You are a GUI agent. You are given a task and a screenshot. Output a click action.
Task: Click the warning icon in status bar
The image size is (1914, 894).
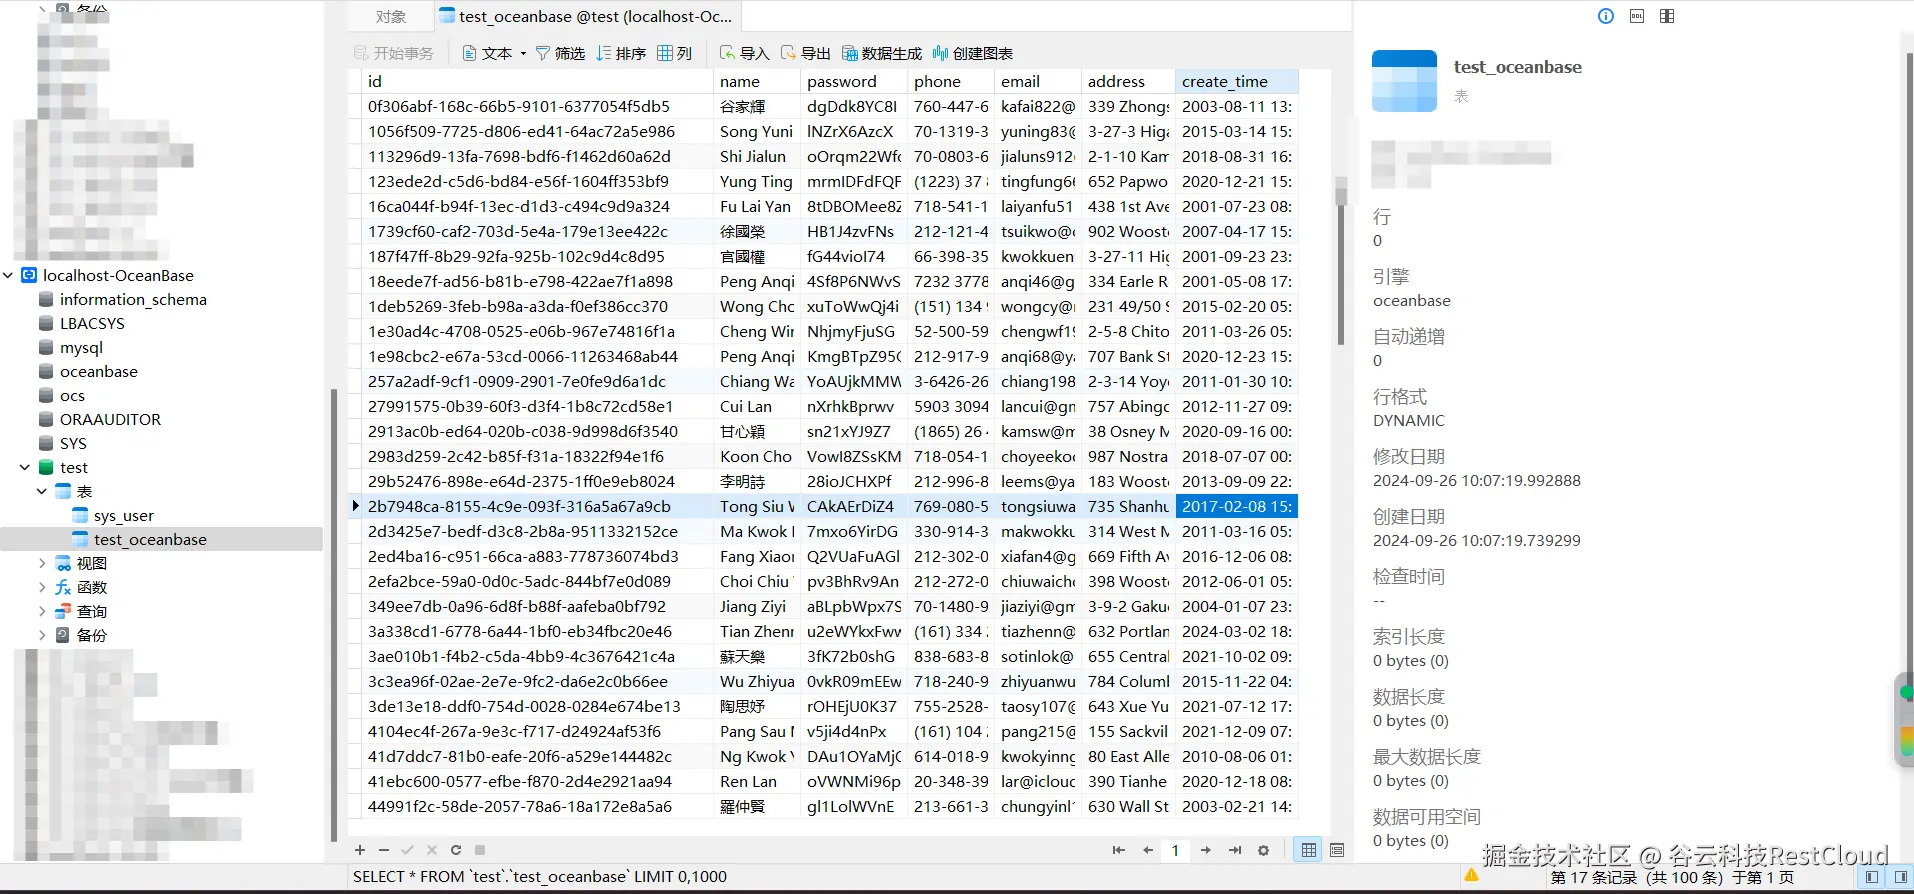(1471, 874)
